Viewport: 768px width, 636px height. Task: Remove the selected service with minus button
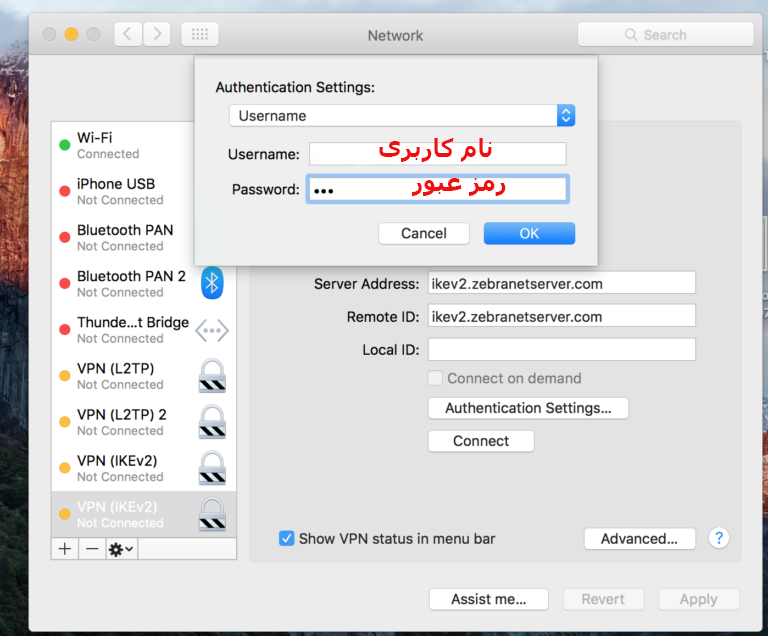click(x=91, y=549)
